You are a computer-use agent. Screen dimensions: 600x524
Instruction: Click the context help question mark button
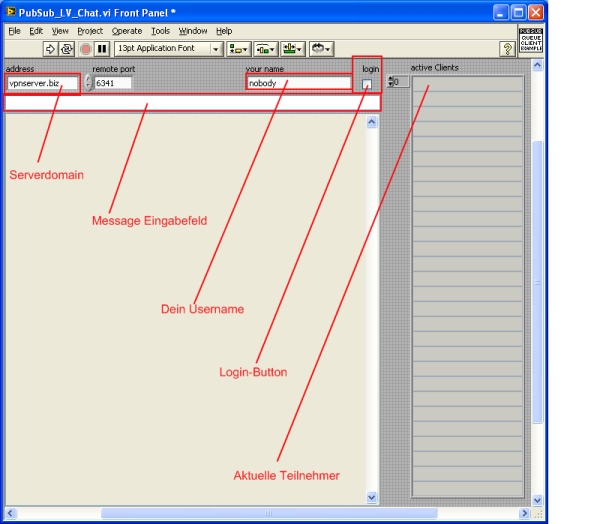coord(507,49)
